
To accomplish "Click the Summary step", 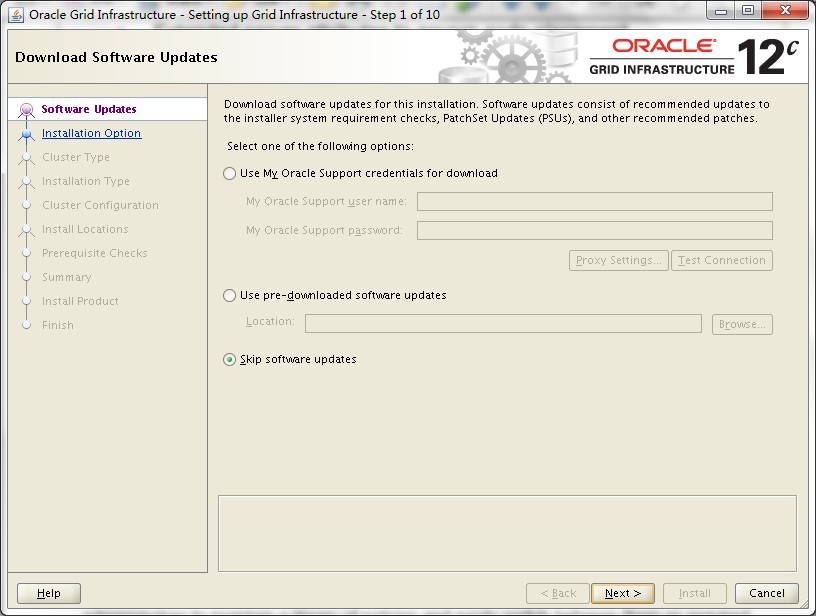I will pyautogui.click(x=67, y=277).
